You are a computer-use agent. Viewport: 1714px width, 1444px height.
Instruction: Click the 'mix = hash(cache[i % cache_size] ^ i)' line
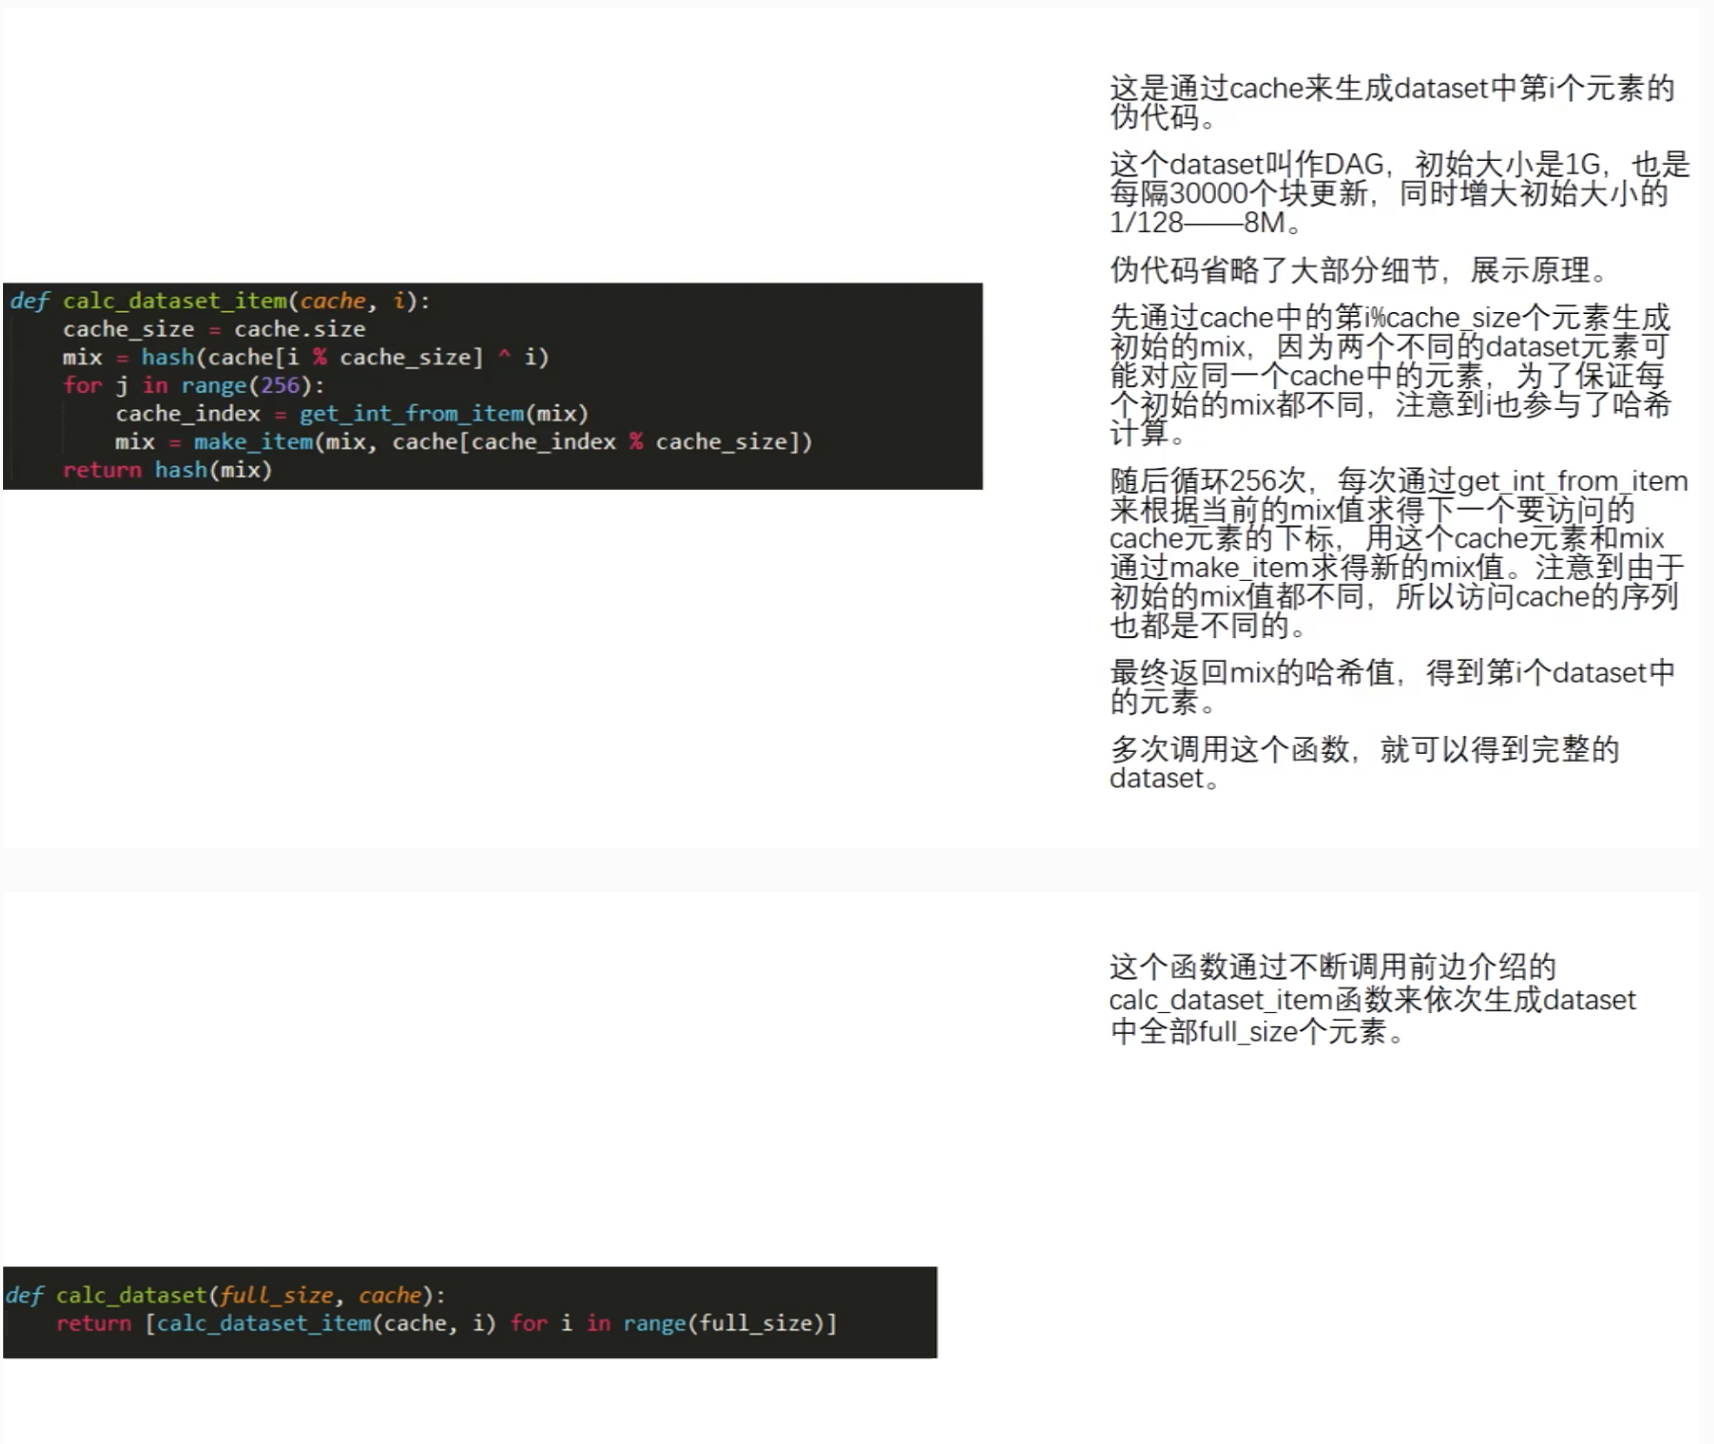306,357
